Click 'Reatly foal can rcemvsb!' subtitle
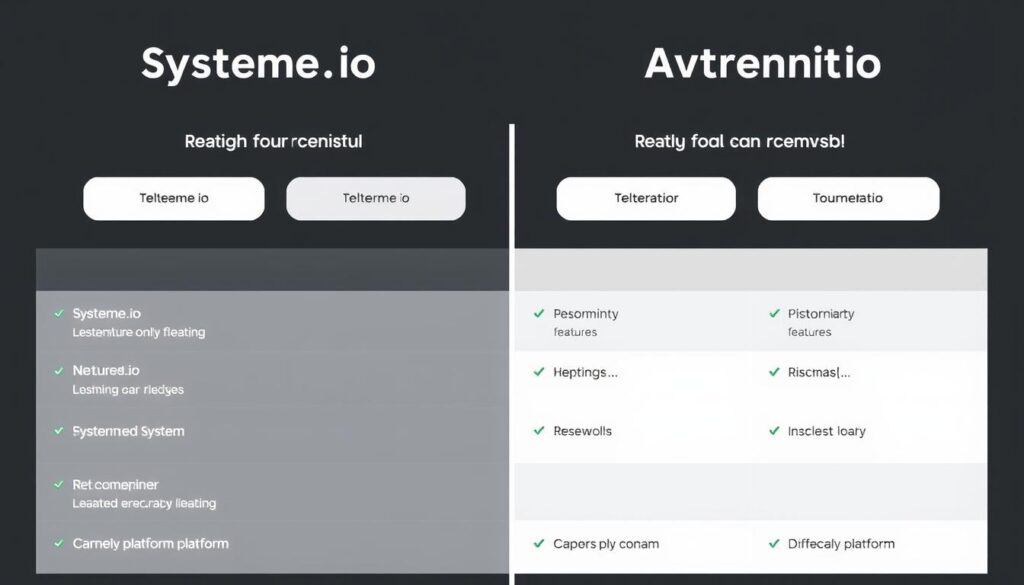This screenshot has height=585, width=1024. click(x=739, y=142)
